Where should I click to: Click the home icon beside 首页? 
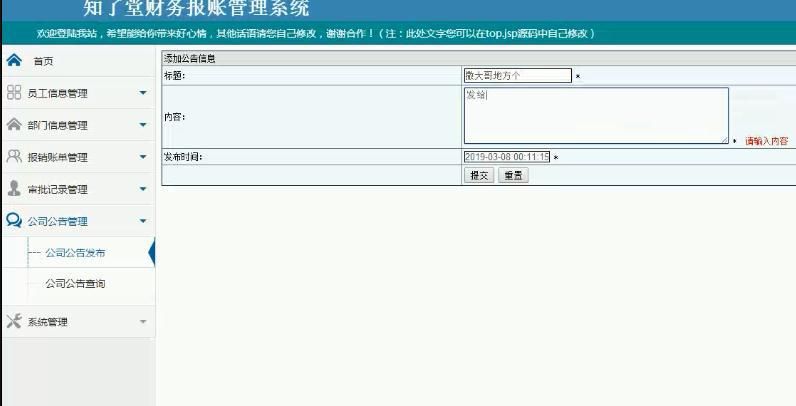(14, 60)
